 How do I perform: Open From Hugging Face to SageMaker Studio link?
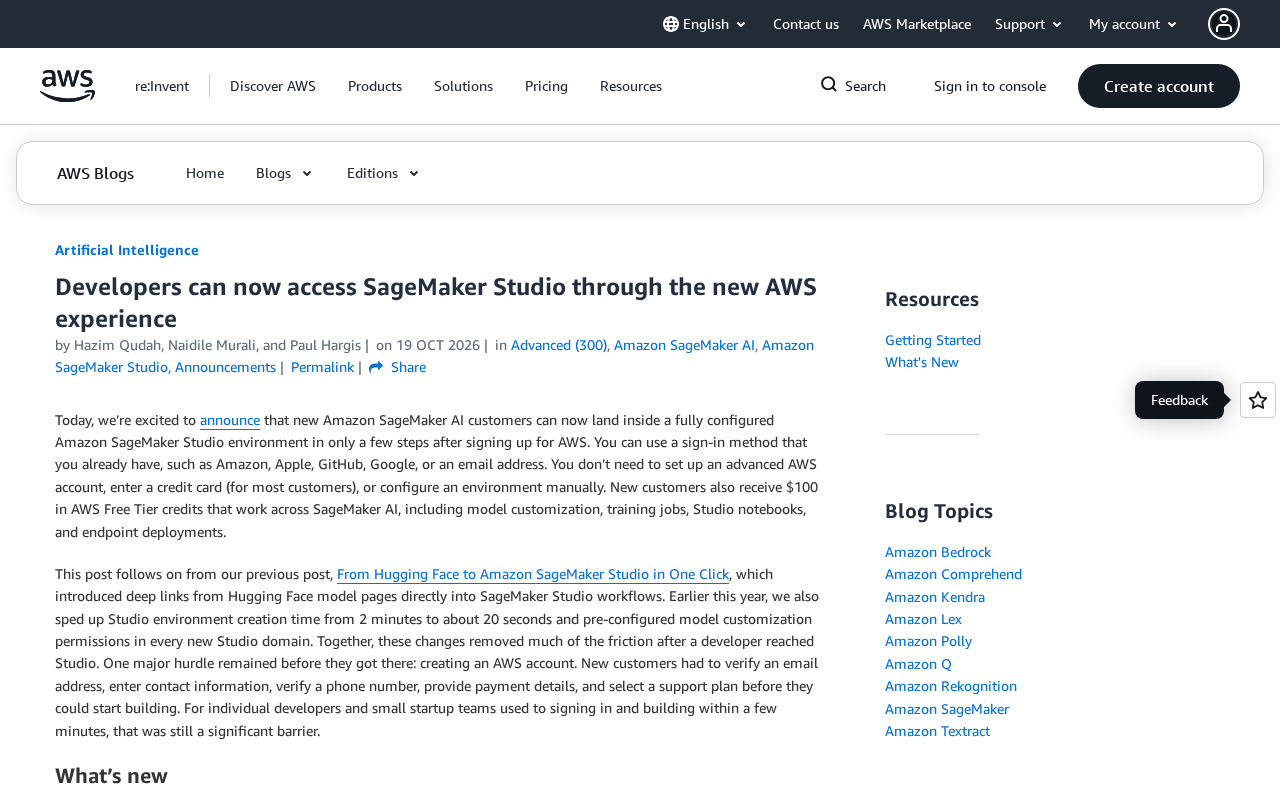533,574
